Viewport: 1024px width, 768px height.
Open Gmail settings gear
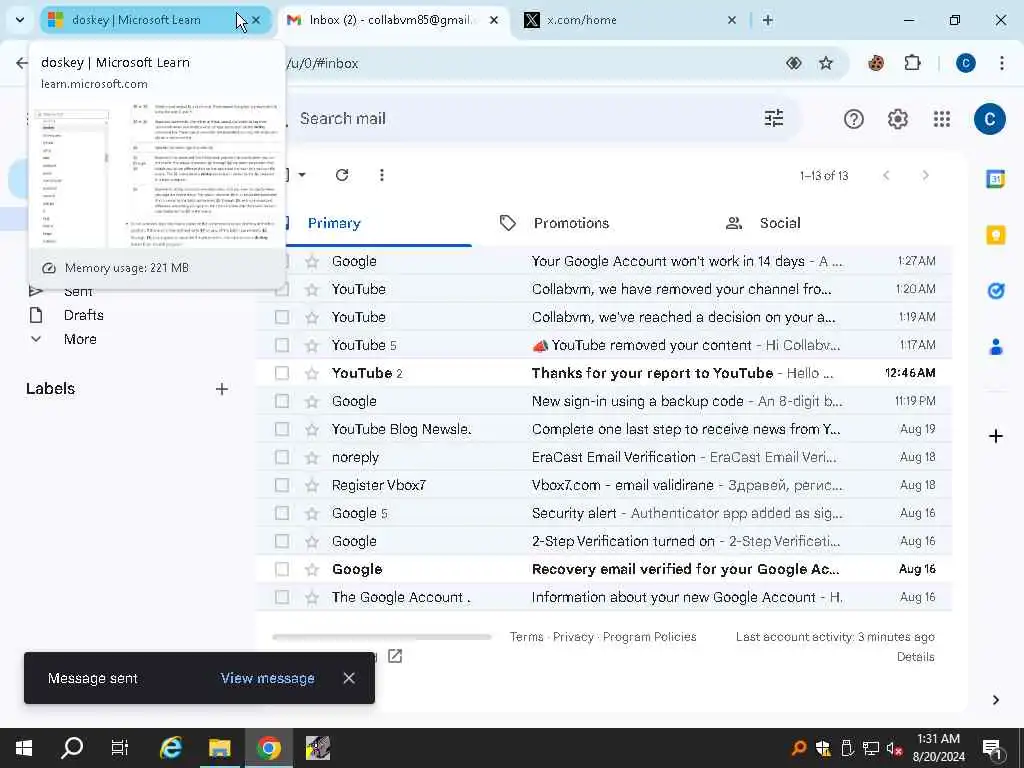(897, 119)
